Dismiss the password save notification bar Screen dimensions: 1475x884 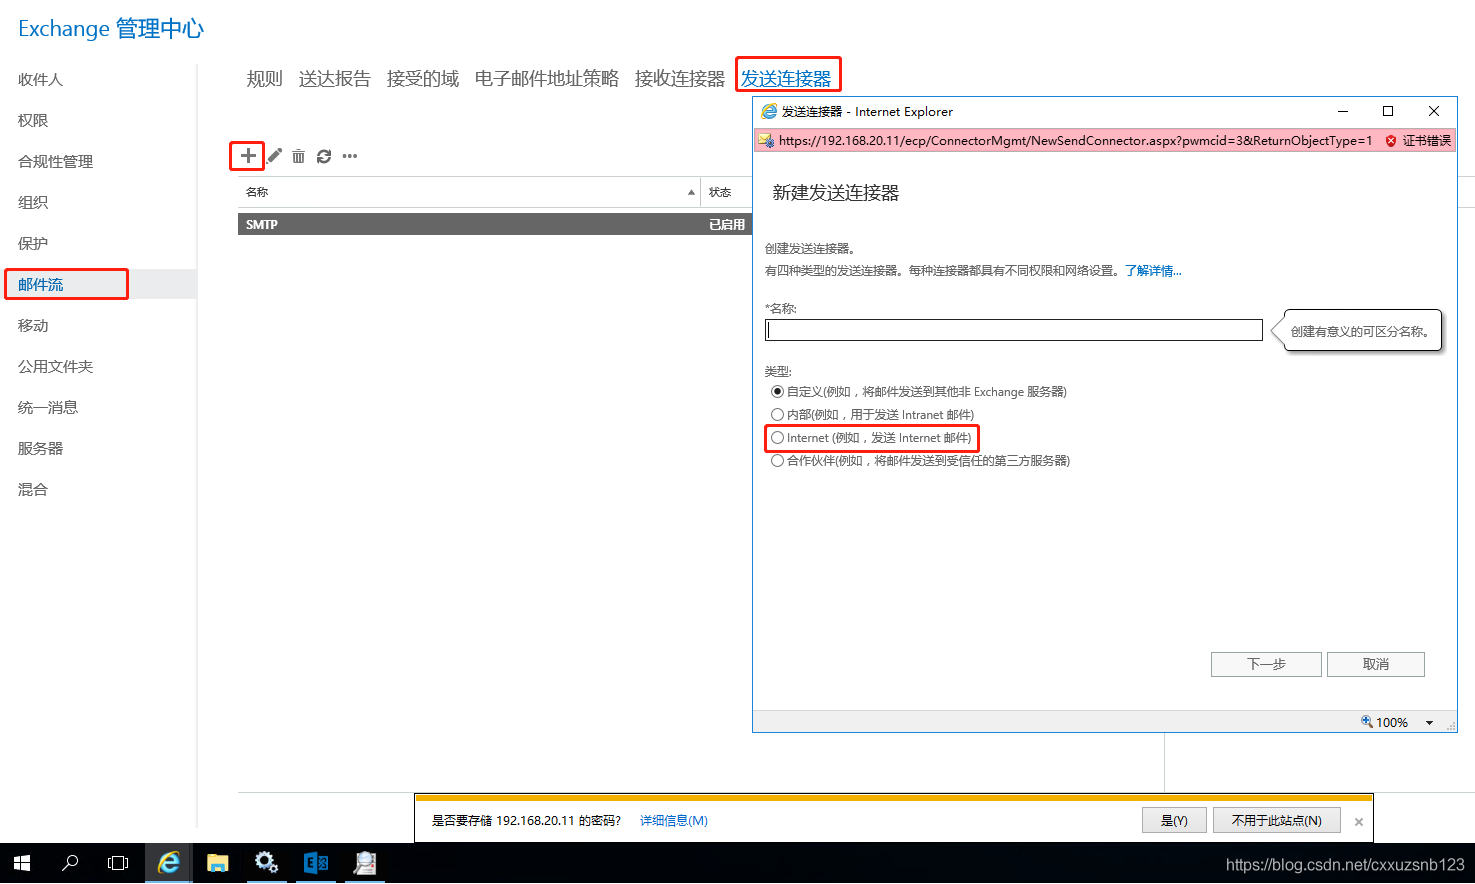1359,822
